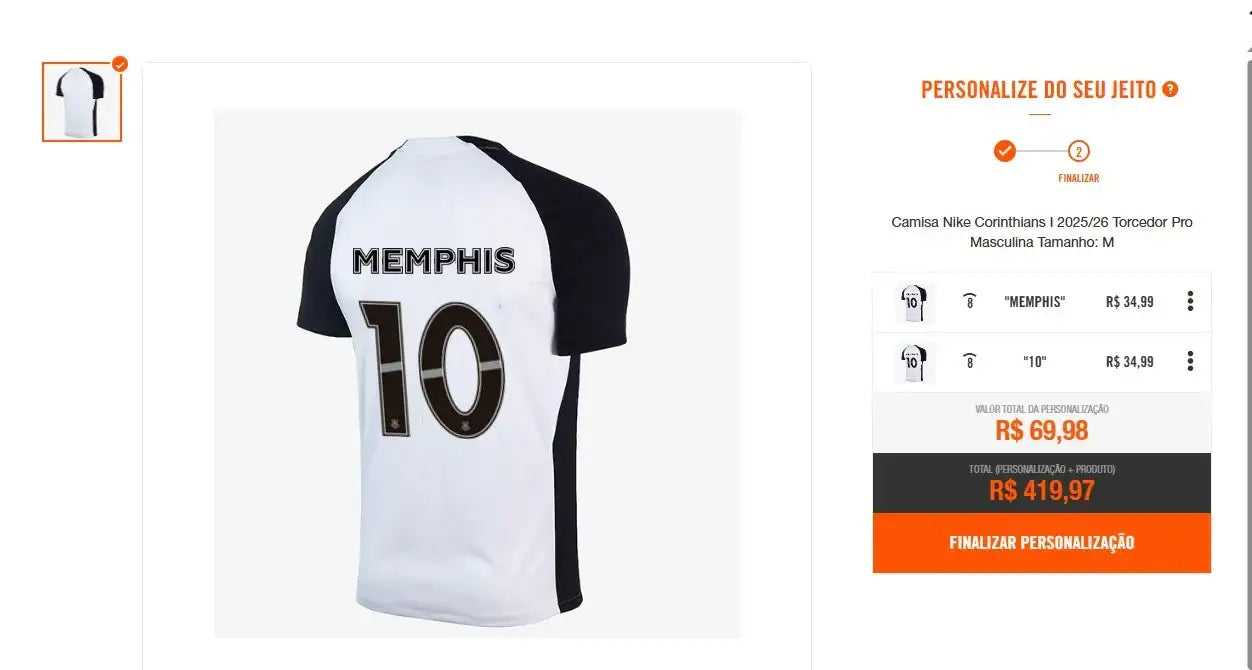Go back to completed step one checkmark
The height and width of the screenshot is (670, 1252).
click(x=1005, y=151)
